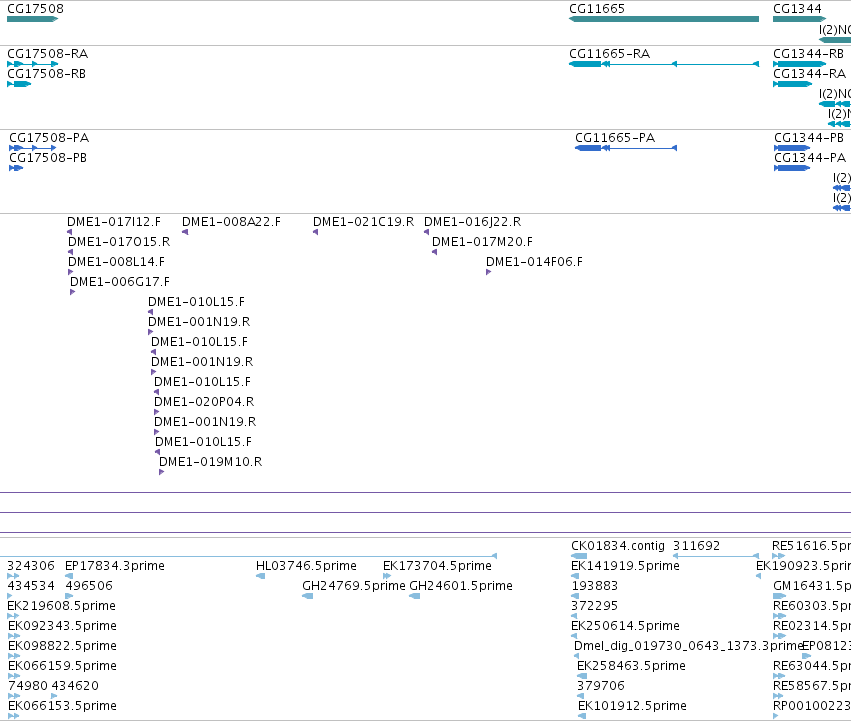This screenshot has width=851, height=721.
Task: Click the CG11665-RA transcript line
Action: pyautogui.click(x=664, y=64)
